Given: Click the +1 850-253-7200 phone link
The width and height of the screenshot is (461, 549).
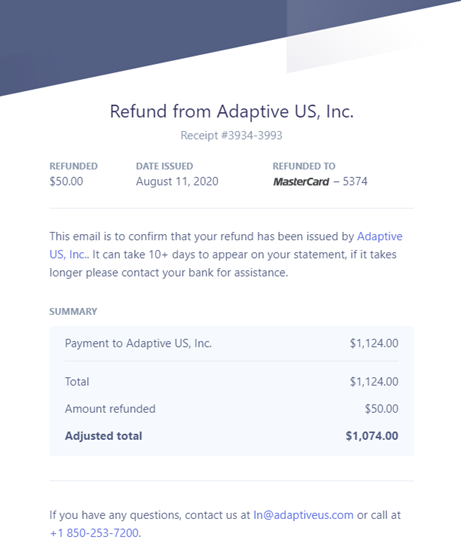Looking at the screenshot, I should click(x=94, y=533).
